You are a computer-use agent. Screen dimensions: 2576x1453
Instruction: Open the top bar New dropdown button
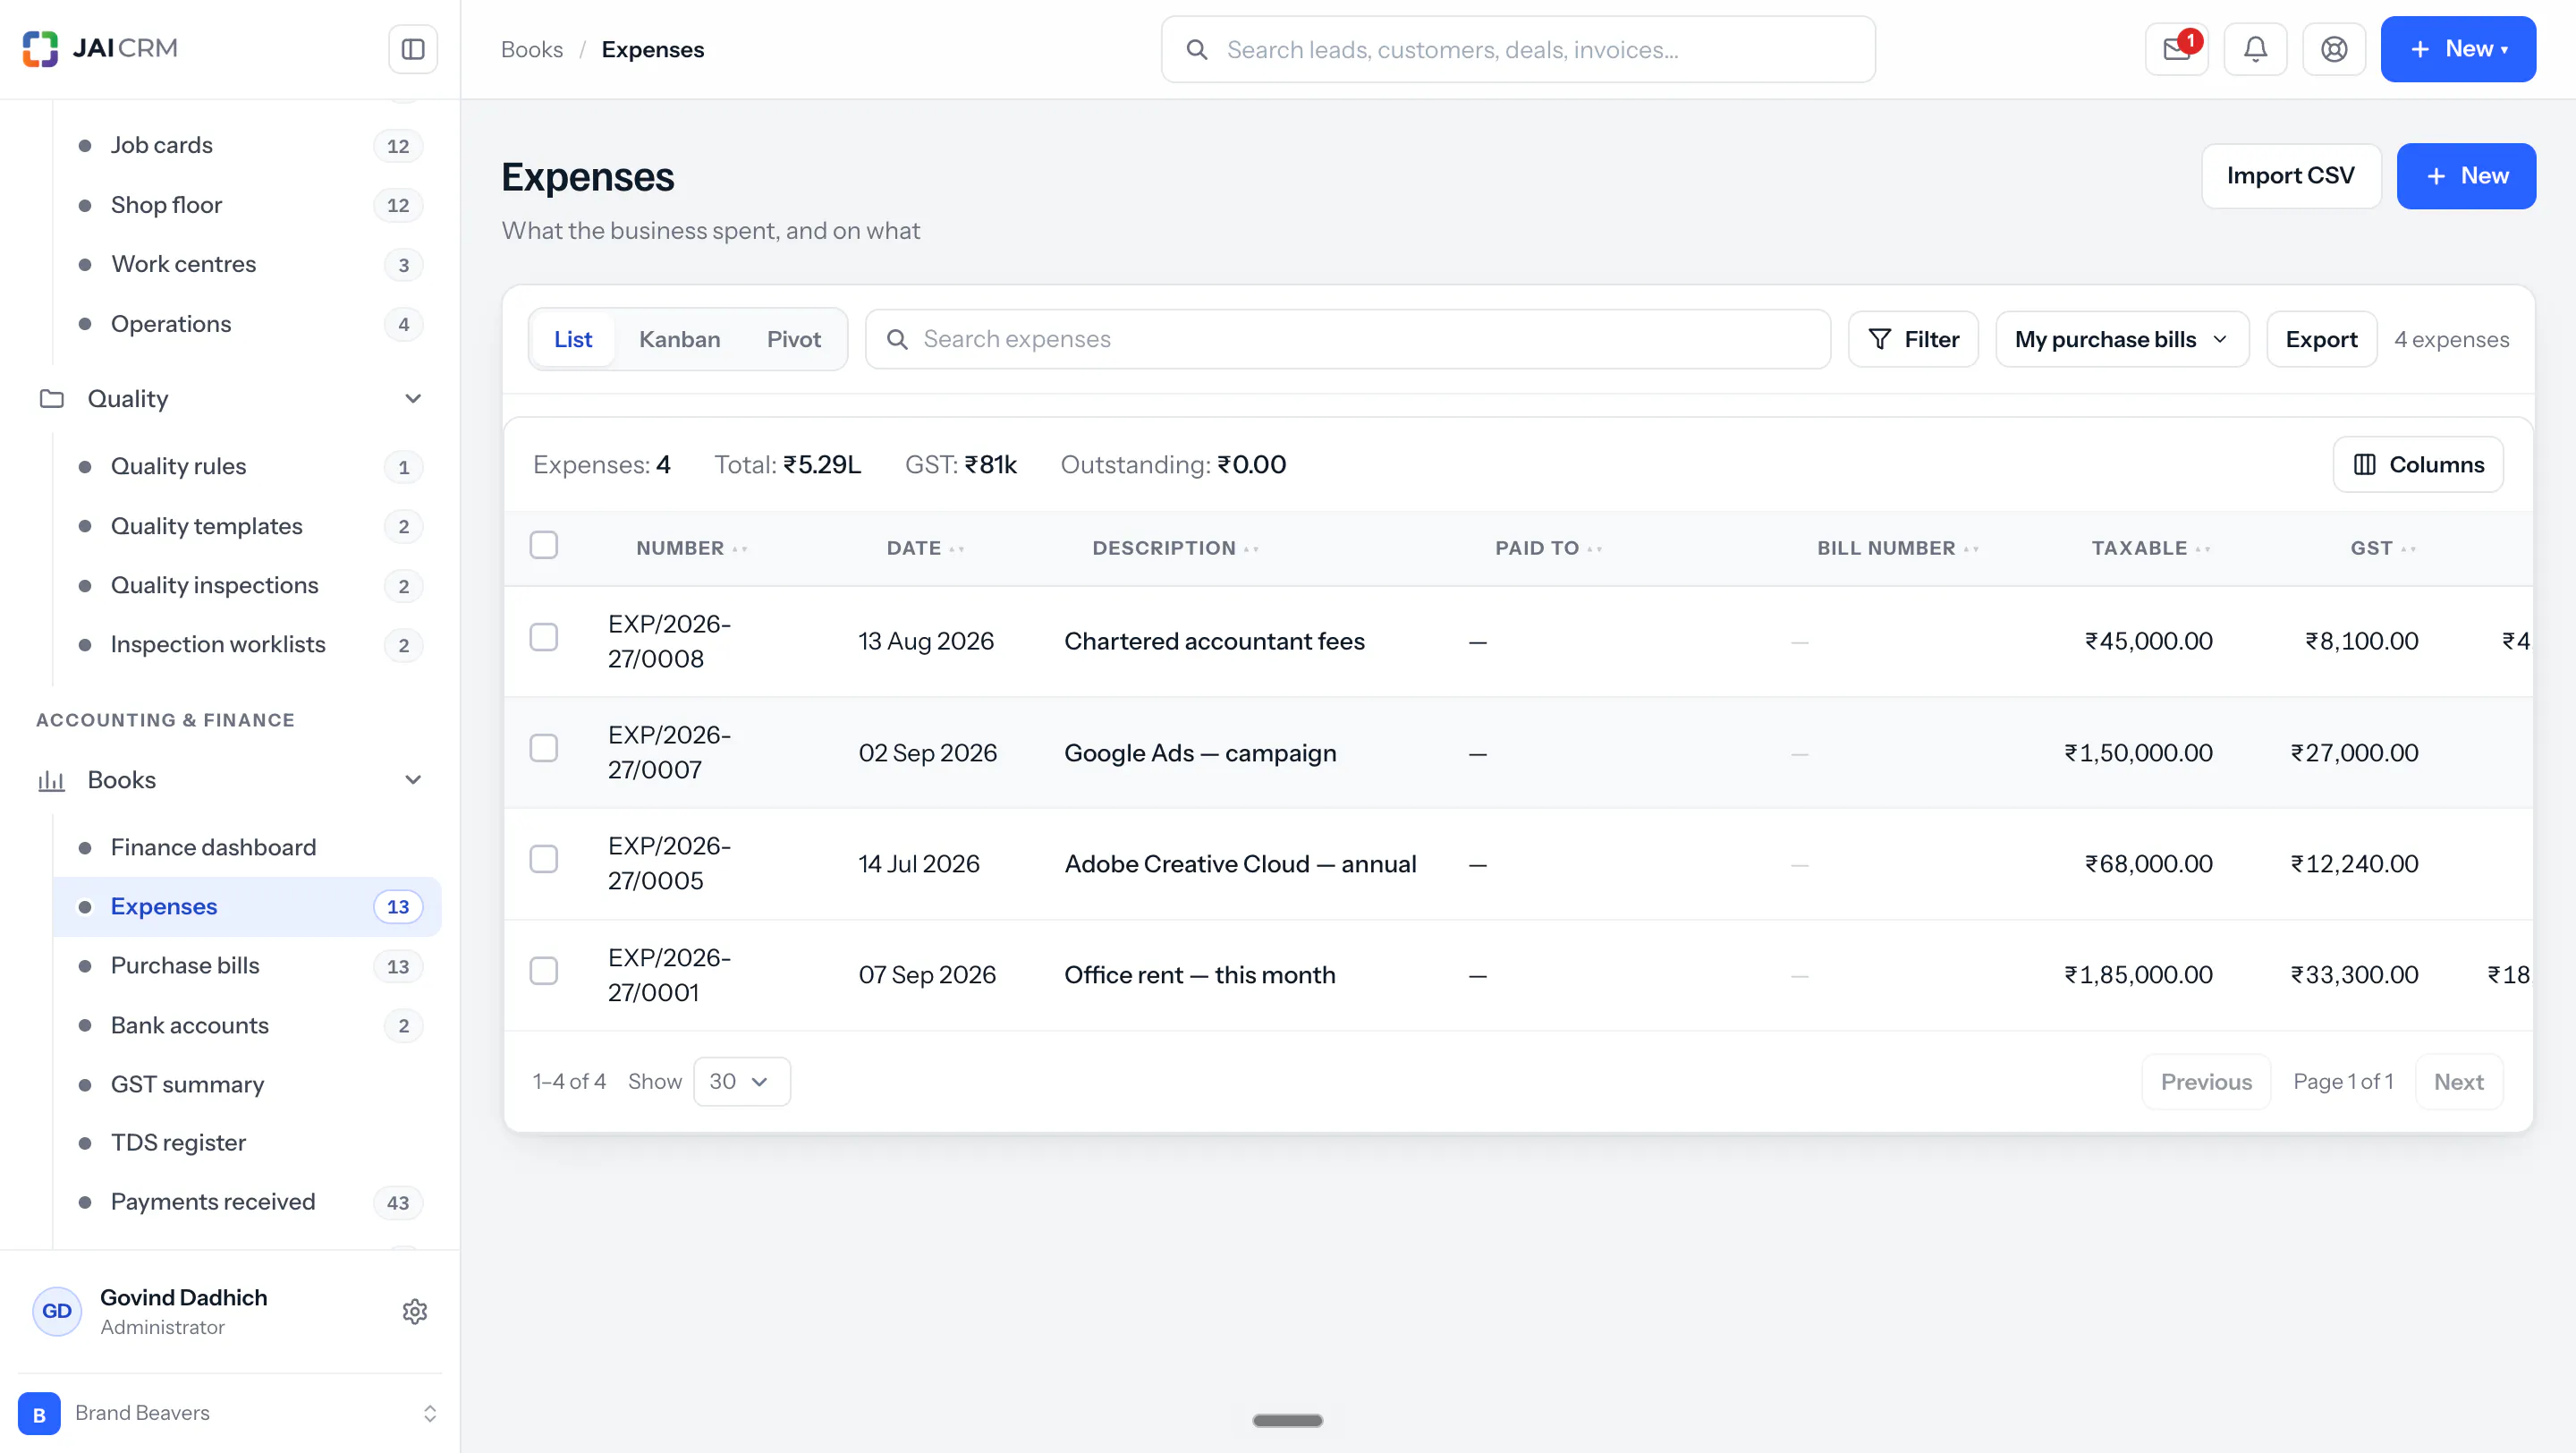(x=2458, y=49)
